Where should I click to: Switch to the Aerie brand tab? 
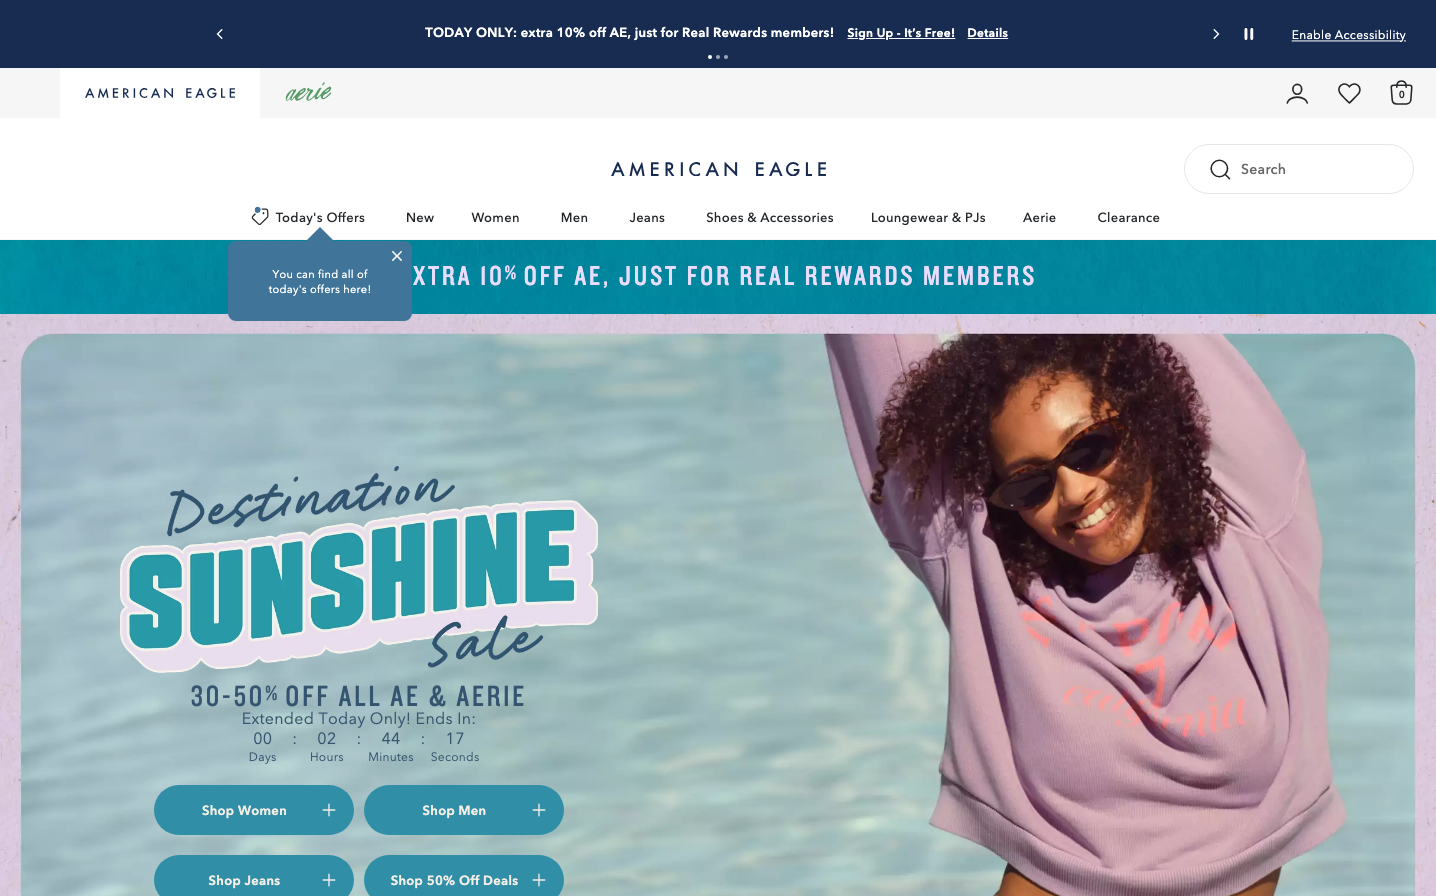pyautogui.click(x=308, y=93)
